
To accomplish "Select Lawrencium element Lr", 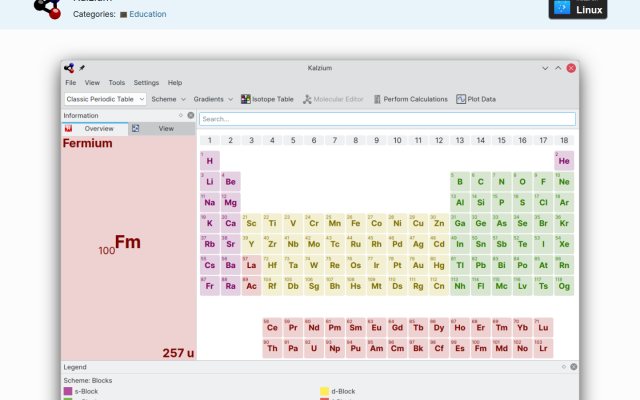I will [x=543, y=349].
